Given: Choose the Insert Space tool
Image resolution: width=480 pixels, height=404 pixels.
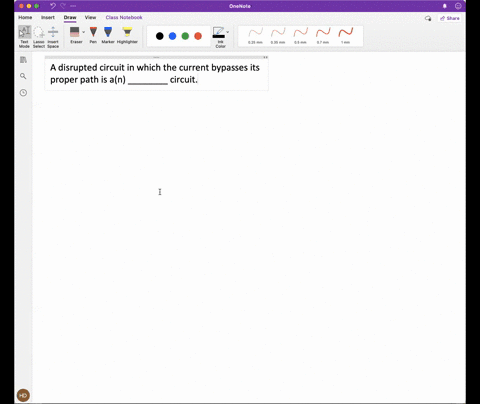Looking at the screenshot, I should pyautogui.click(x=53, y=37).
